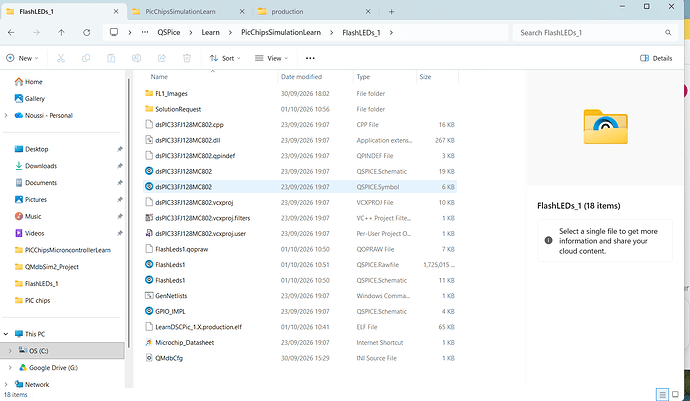
Task: Click the Share icon in toolbar
Action: (161, 58)
